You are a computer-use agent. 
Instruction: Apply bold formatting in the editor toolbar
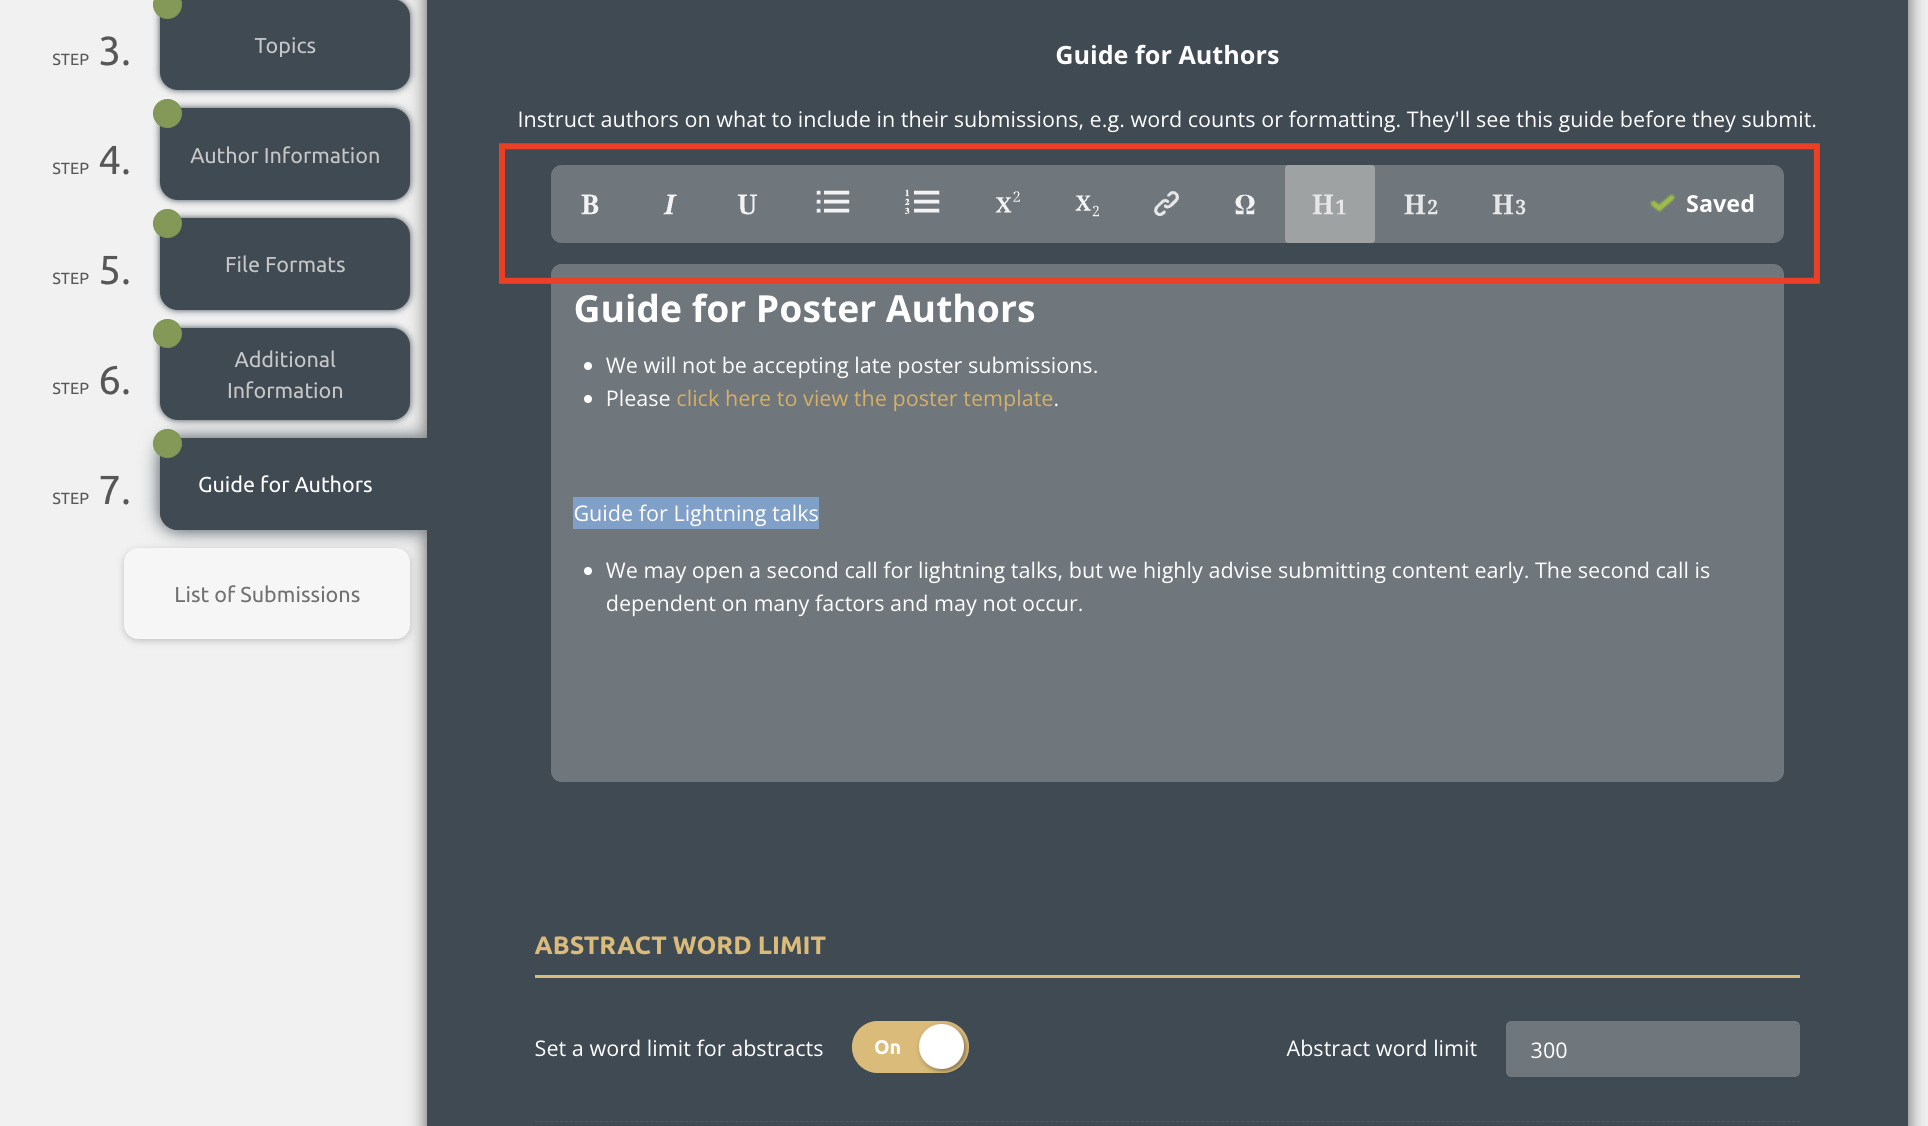pyautogui.click(x=590, y=204)
